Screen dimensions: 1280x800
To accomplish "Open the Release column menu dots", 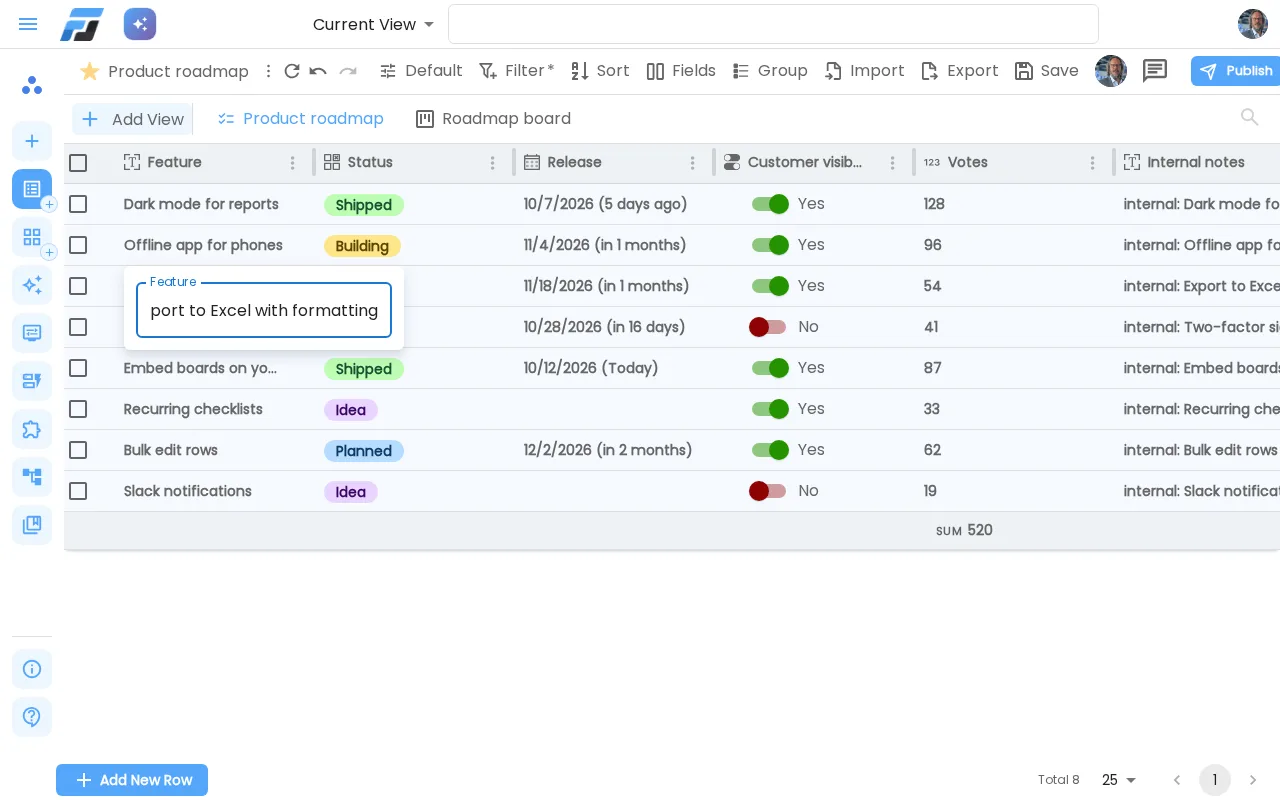I will 693,163.
